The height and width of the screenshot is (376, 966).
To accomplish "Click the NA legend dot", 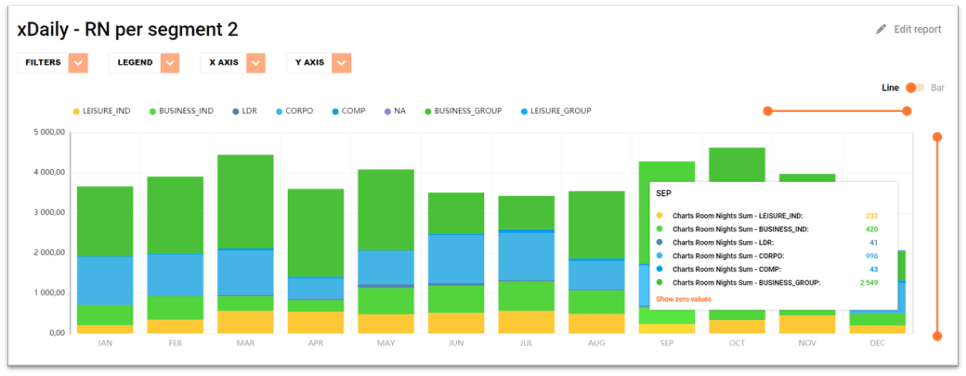I will (x=387, y=112).
